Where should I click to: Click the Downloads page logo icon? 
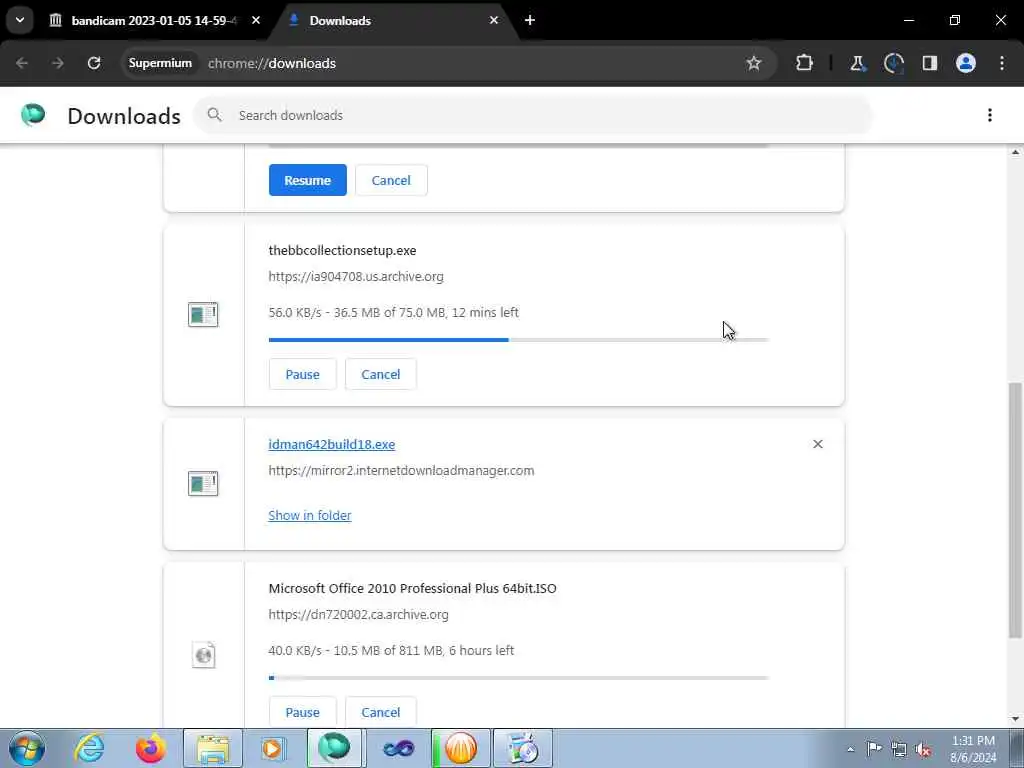(33, 115)
